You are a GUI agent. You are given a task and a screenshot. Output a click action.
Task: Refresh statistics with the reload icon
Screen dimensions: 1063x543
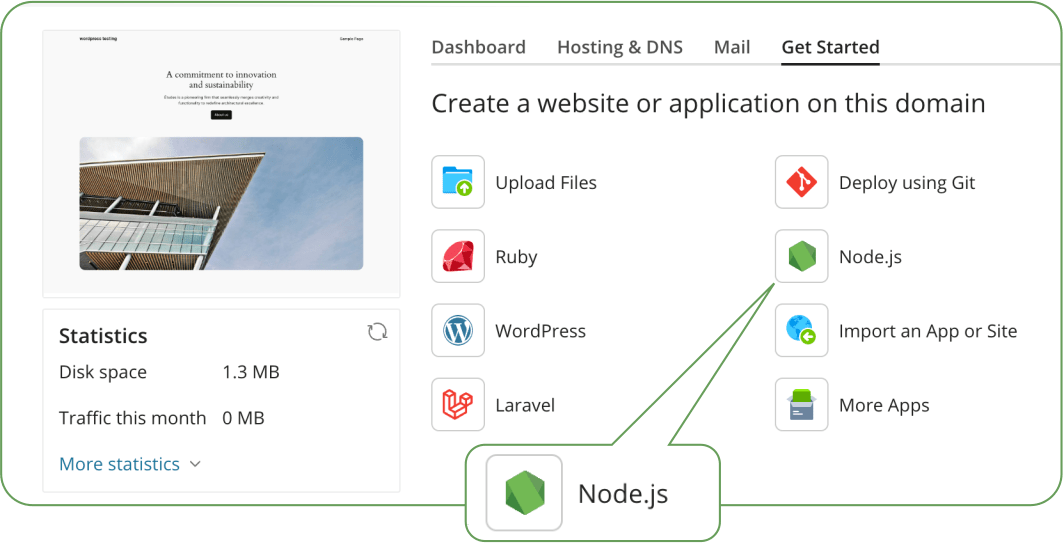pyautogui.click(x=378, y=331)
